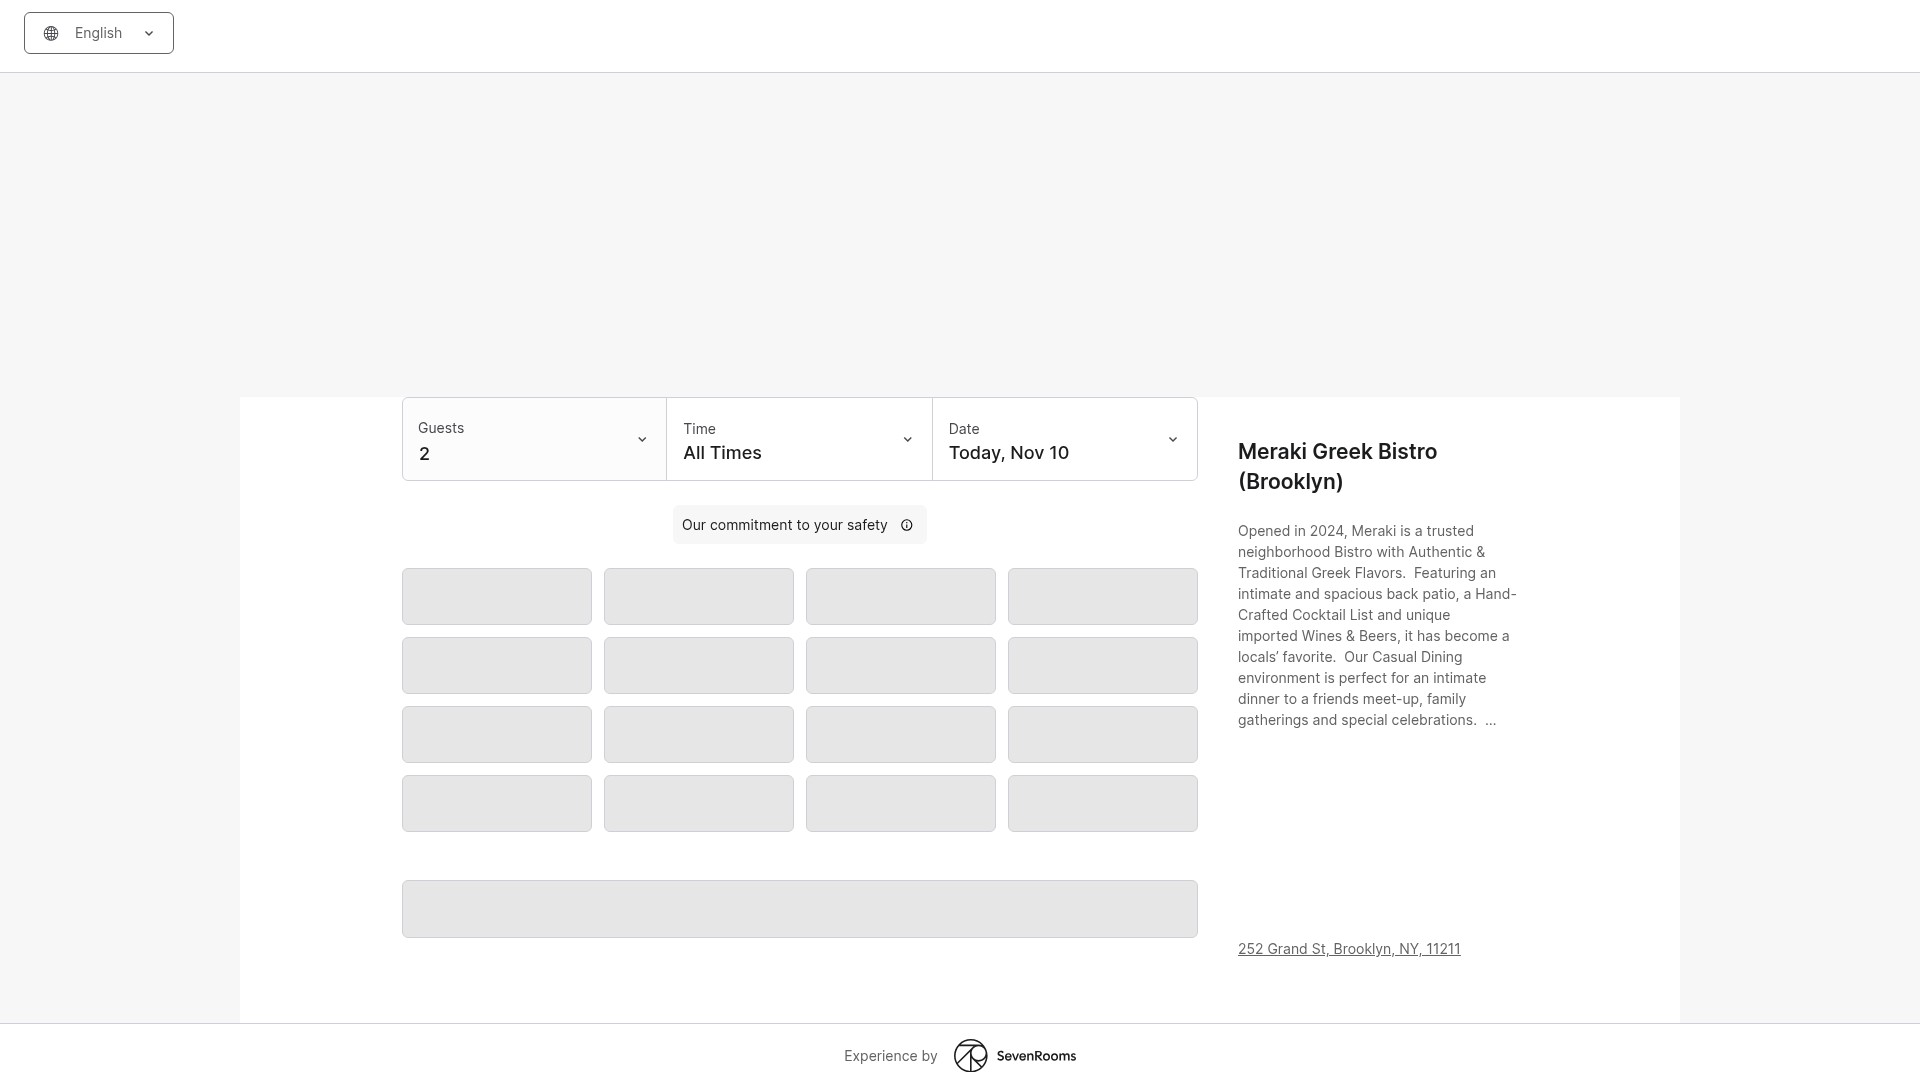The image size is (1920, 1088).
Task: Click the Time dropdown chevron arrow
Action: [908, 440]
